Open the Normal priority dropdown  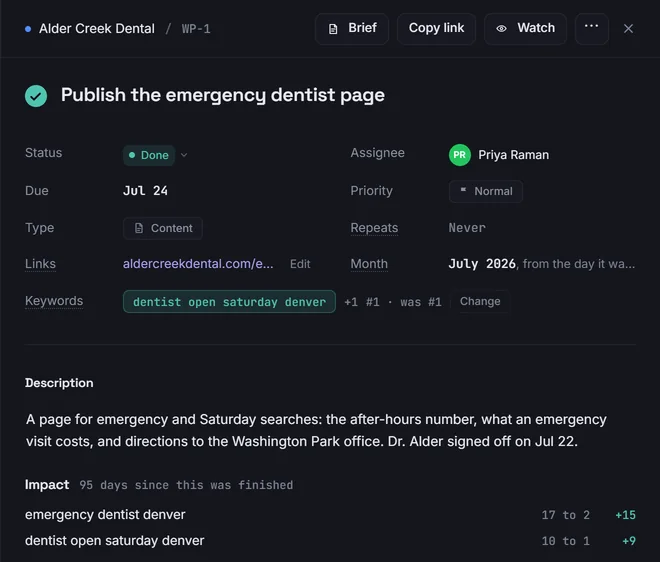[x=486, y=192]
